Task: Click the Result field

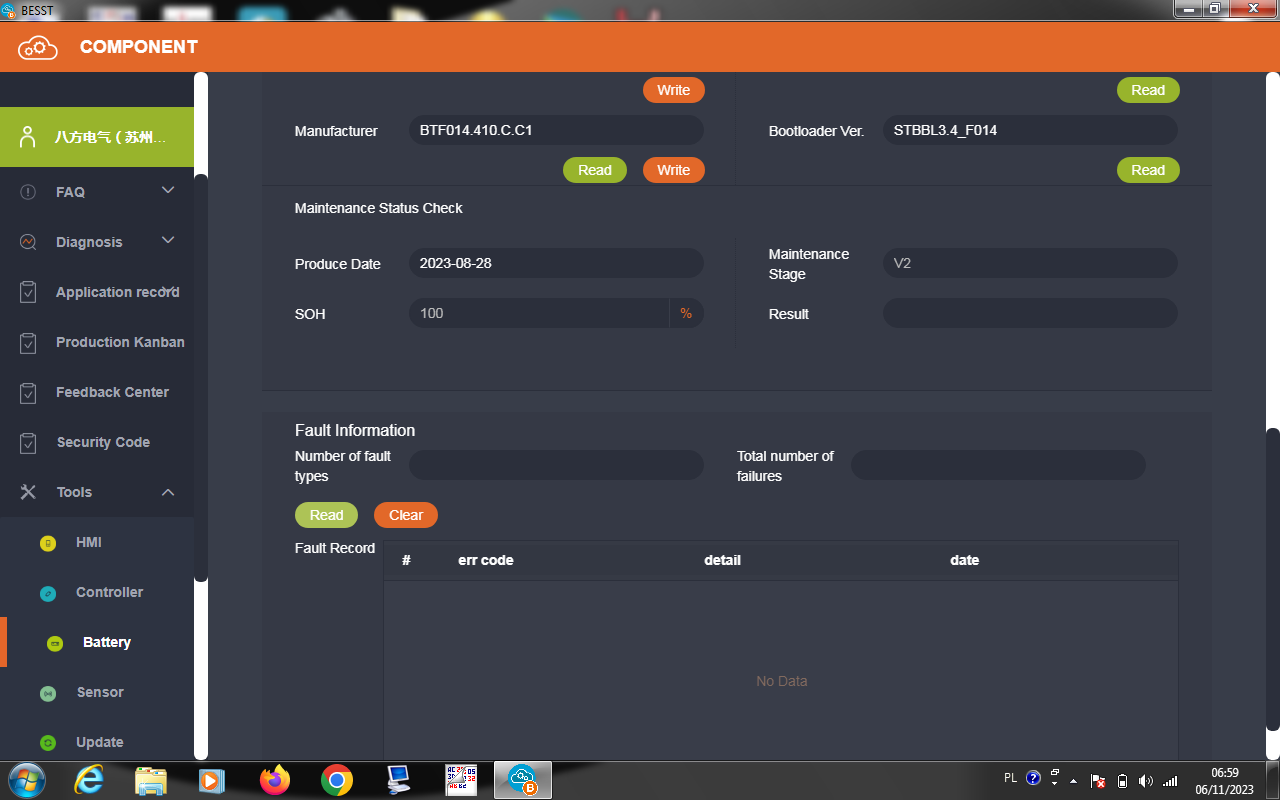Action: click(1030, 313)
